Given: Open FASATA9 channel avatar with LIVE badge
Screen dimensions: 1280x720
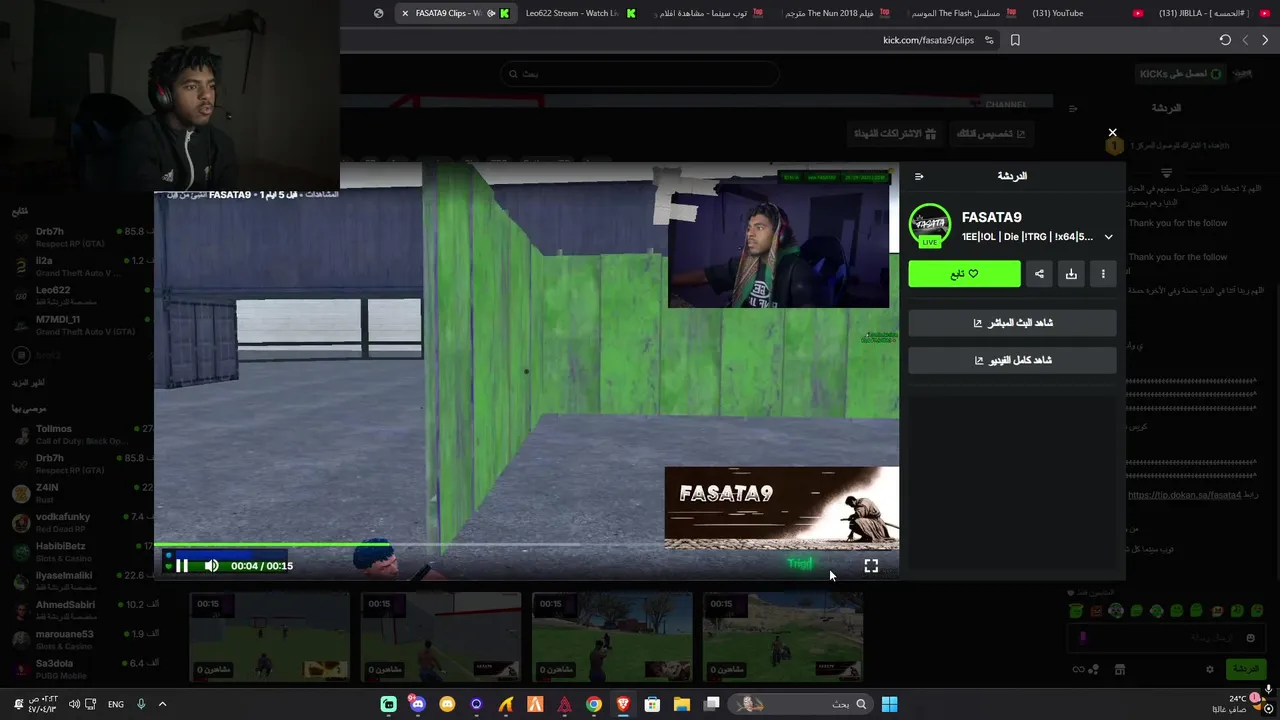Looking at the screenshot, I should tap(930, 226).
